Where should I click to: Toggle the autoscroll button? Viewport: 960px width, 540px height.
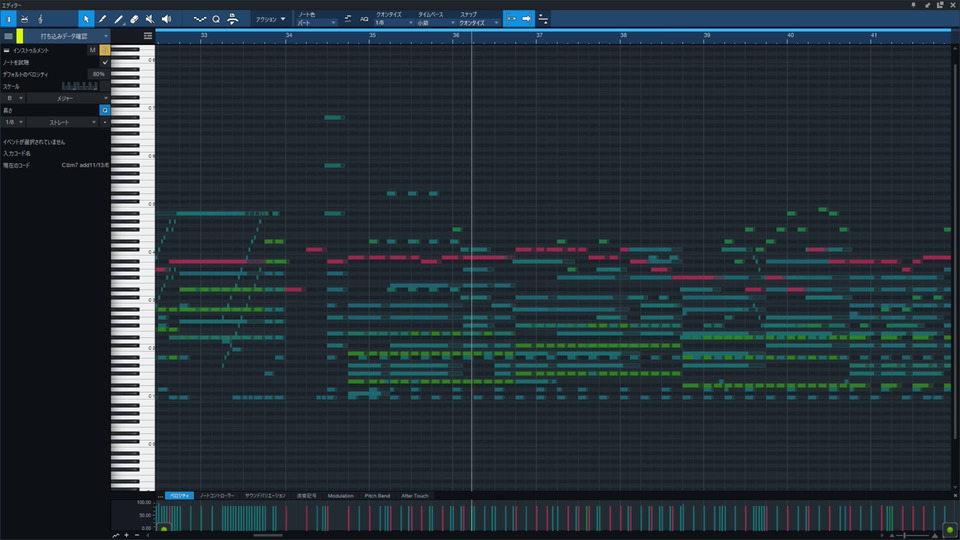pyautogui.click(x=511, y=19)
